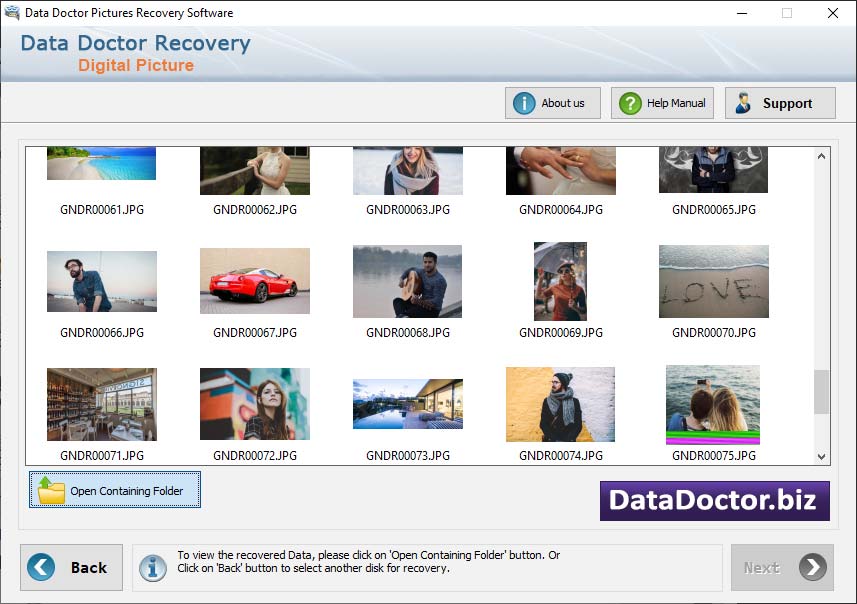The height and width of the screenshot is (604, 857).
Task: Click the info icon beside the recovery instructions
Action: coord(153,568)
